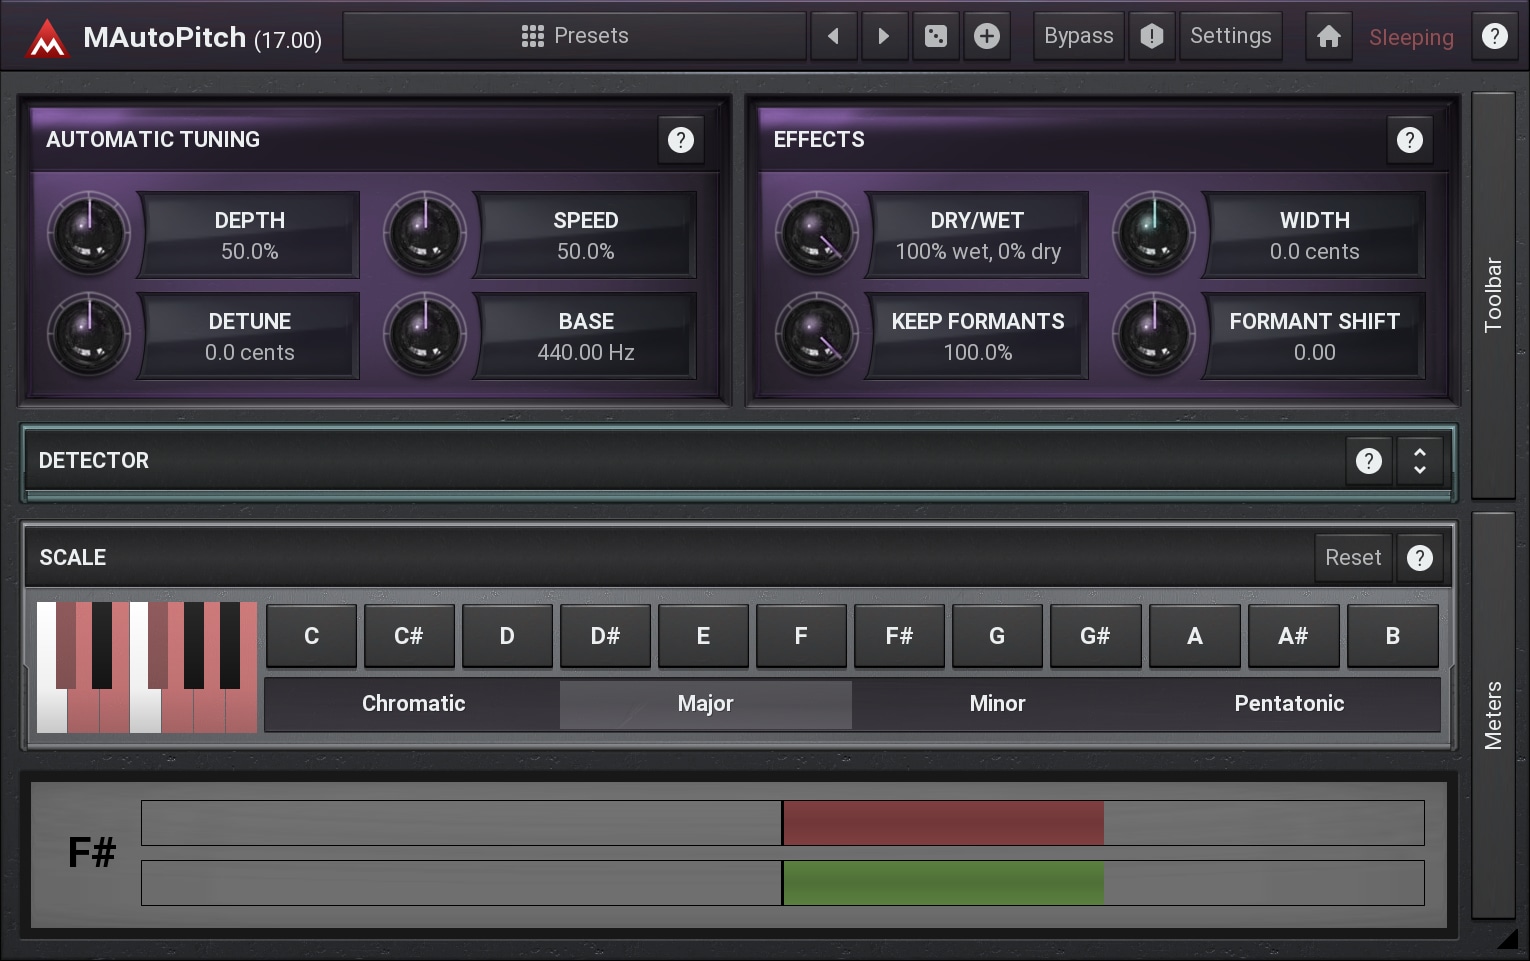Load the next preset arrow
The width and height of the screenshot is (1530, 961).
(x=883, y=37)
